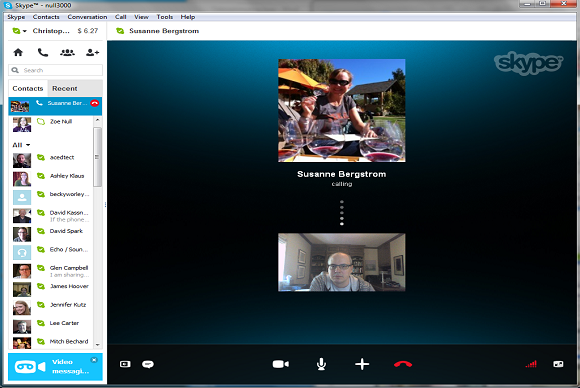Show the instant message chat icon
This screenshot has height=388, width=580.
pyautogui.click(x=148, y=364)
